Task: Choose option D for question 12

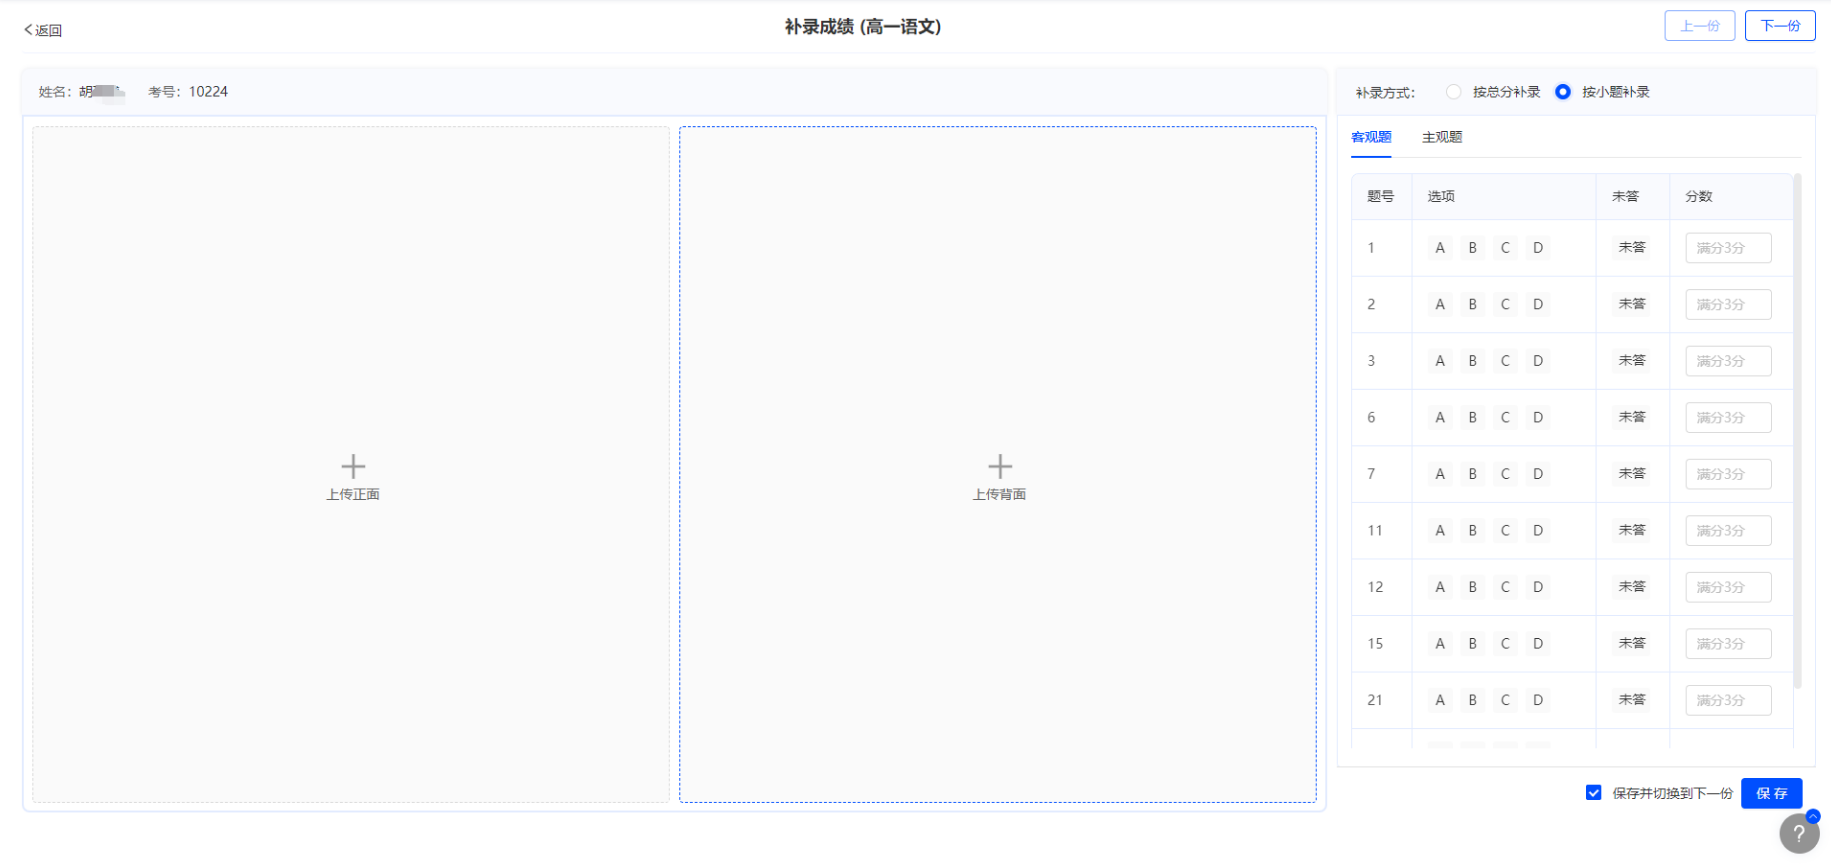Action: coord(1538,587)
